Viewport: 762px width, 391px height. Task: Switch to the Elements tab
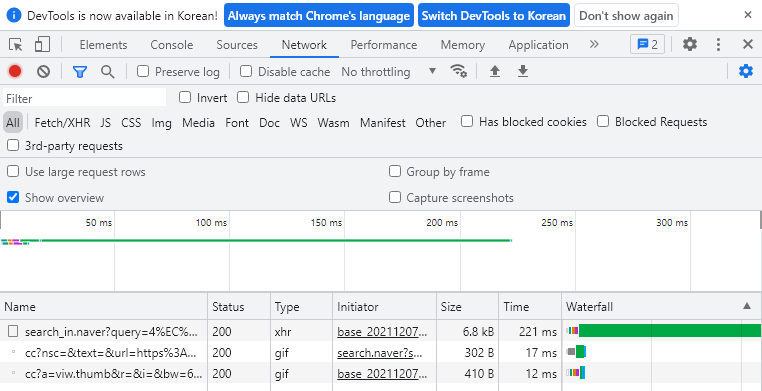point(103,45)
